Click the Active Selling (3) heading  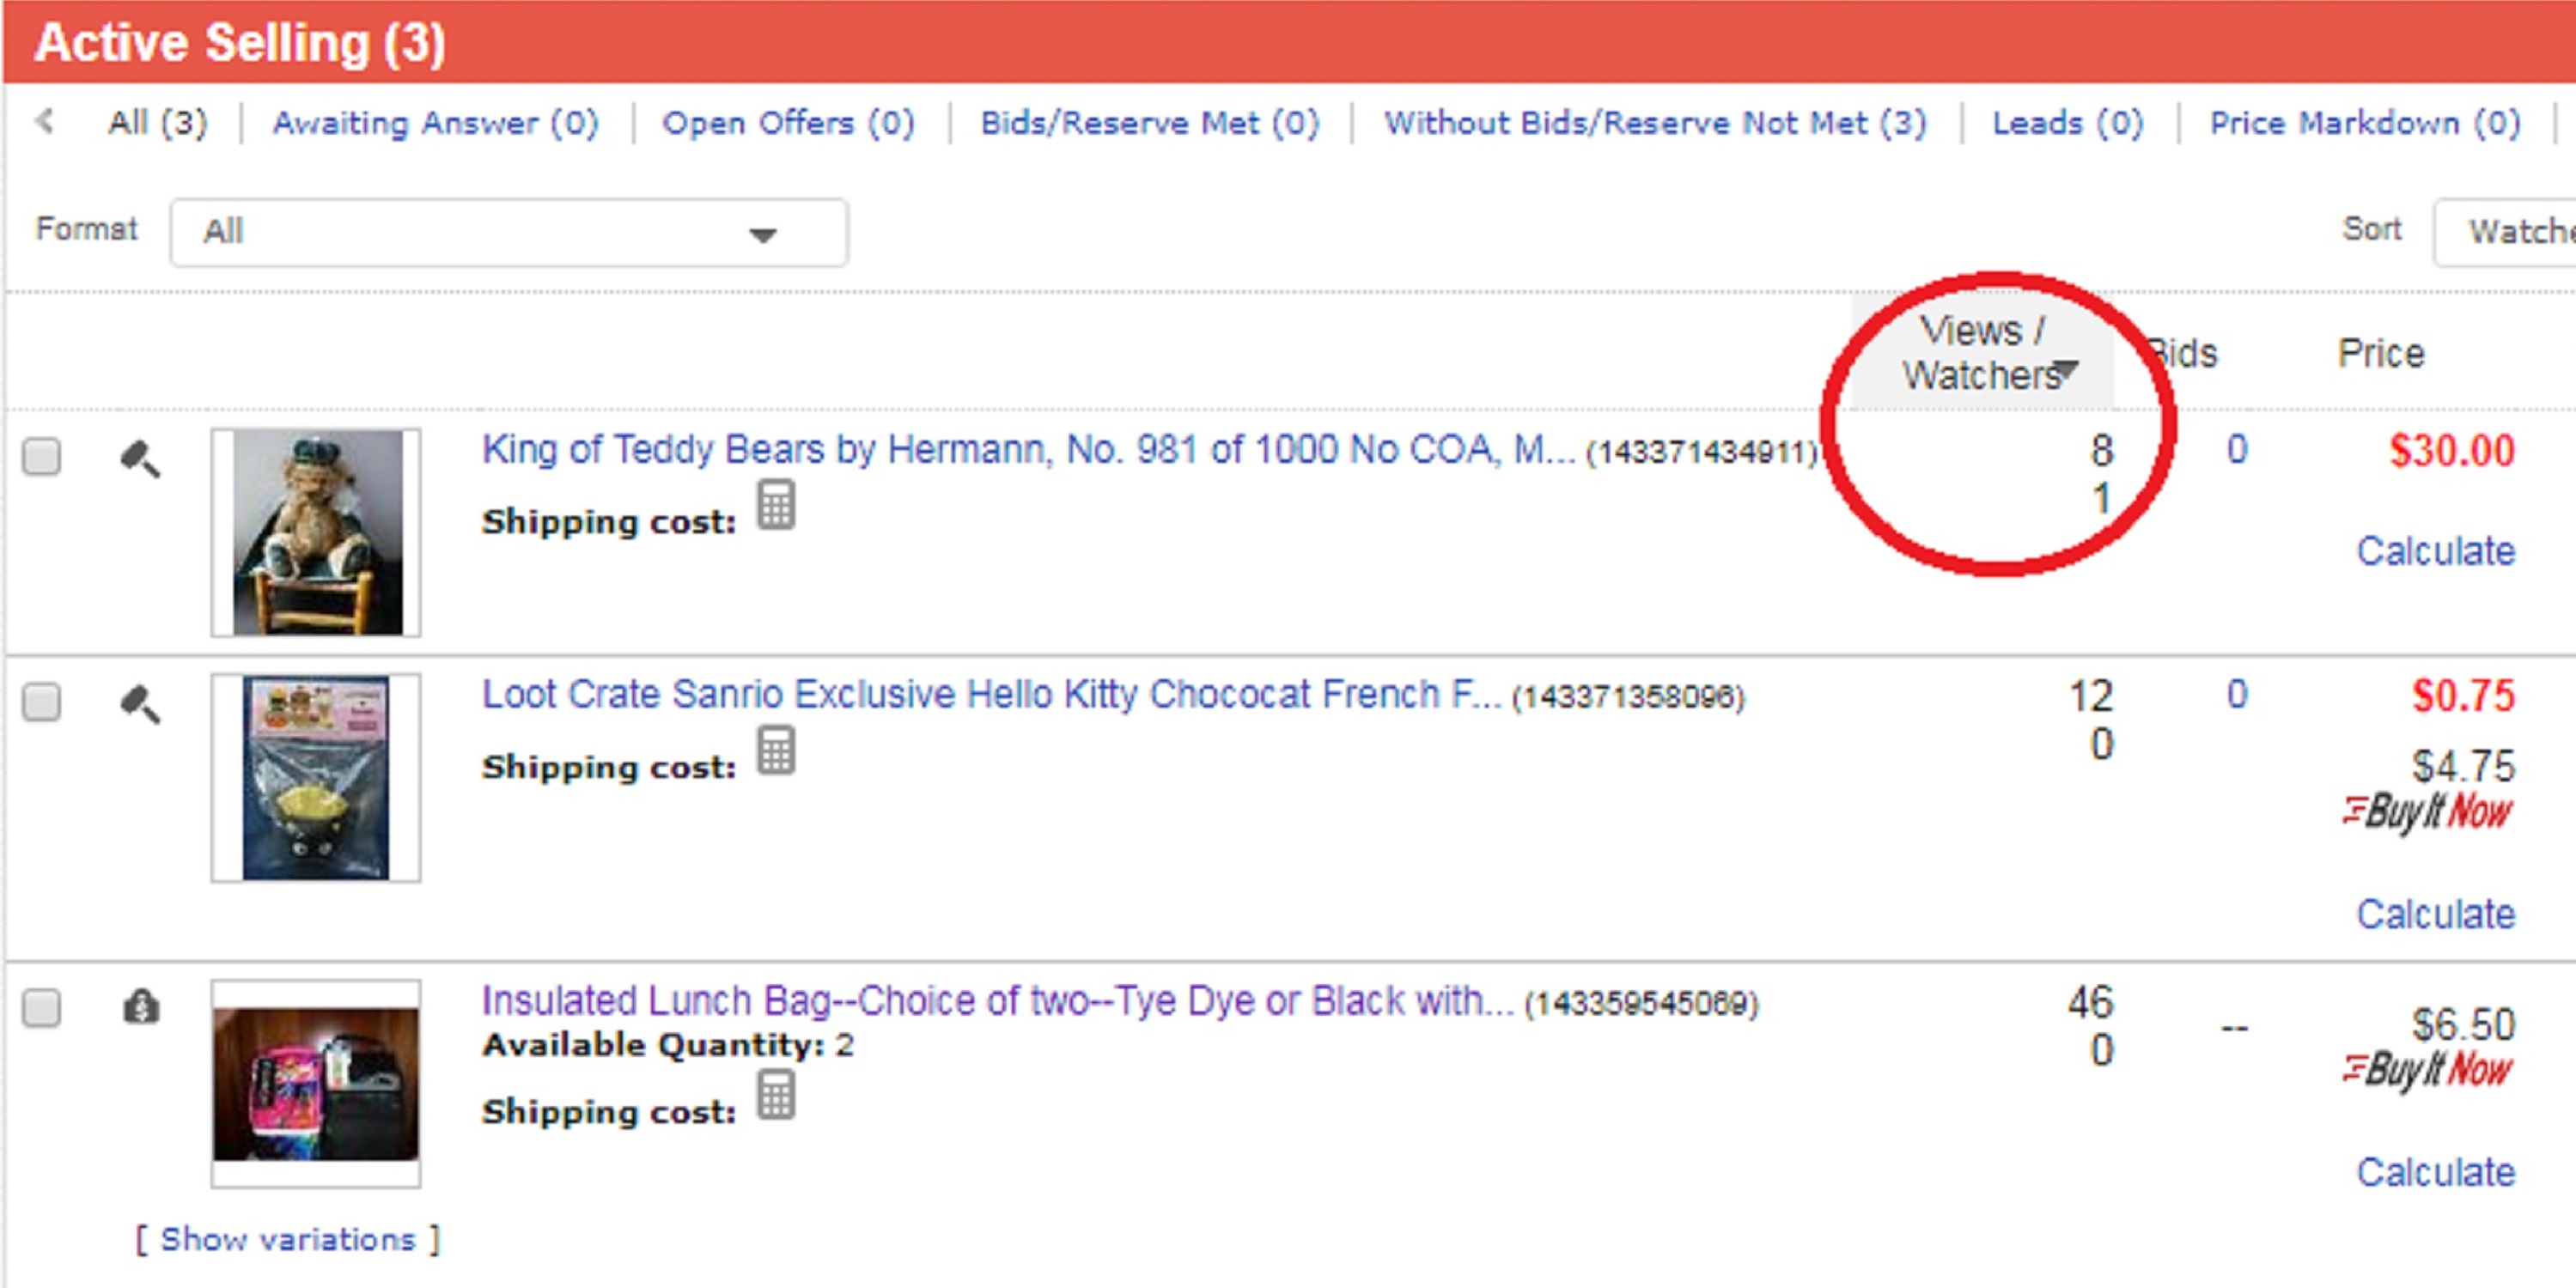(240, 43)
